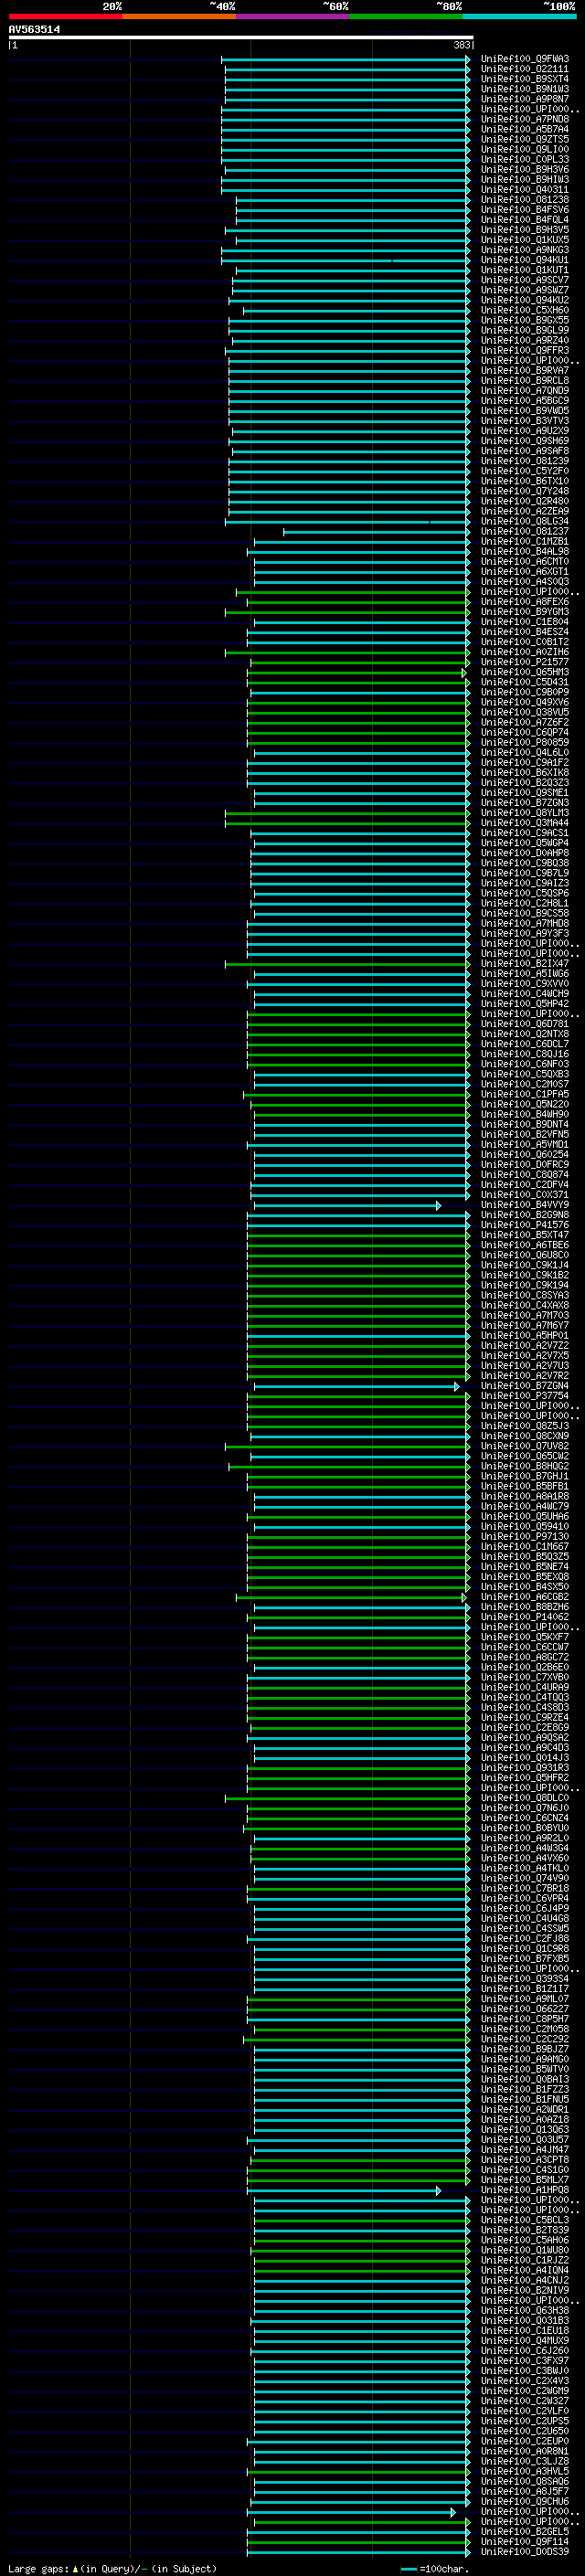Image resolution: width=585 pixels, height=2576 pixels.
Task: Select label UniRef100_B9H3V6
Action: 525,169
